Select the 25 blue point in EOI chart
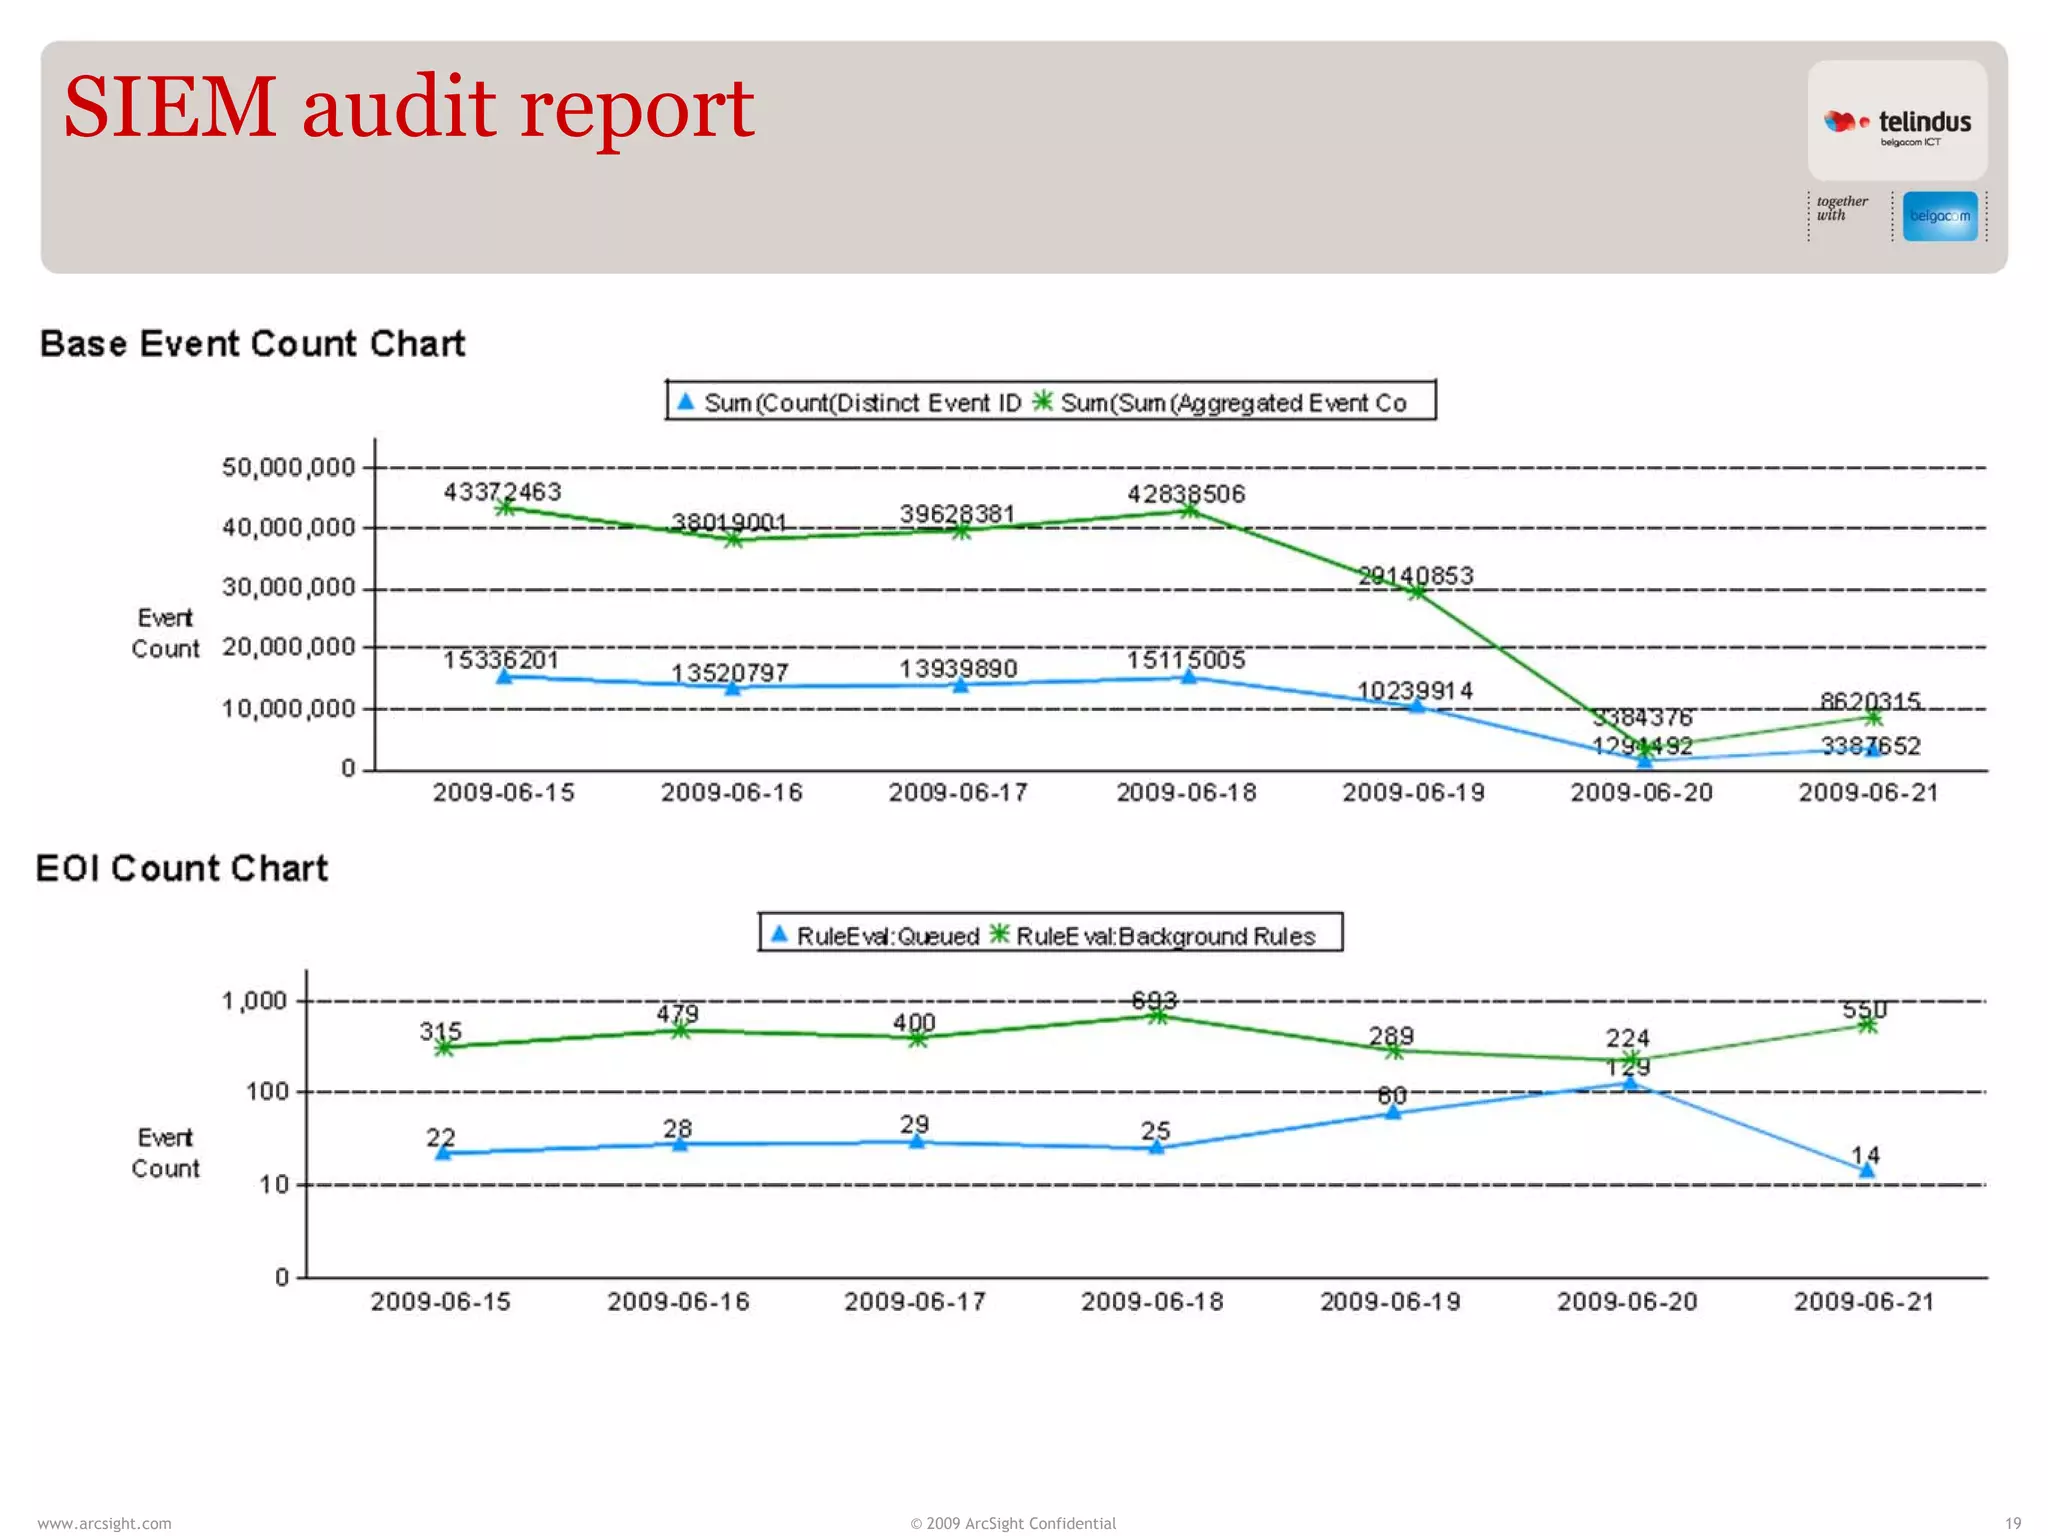The height and width of the screenshot is (1536, 2048). pyautogui.click(x=1157, y=1148)
